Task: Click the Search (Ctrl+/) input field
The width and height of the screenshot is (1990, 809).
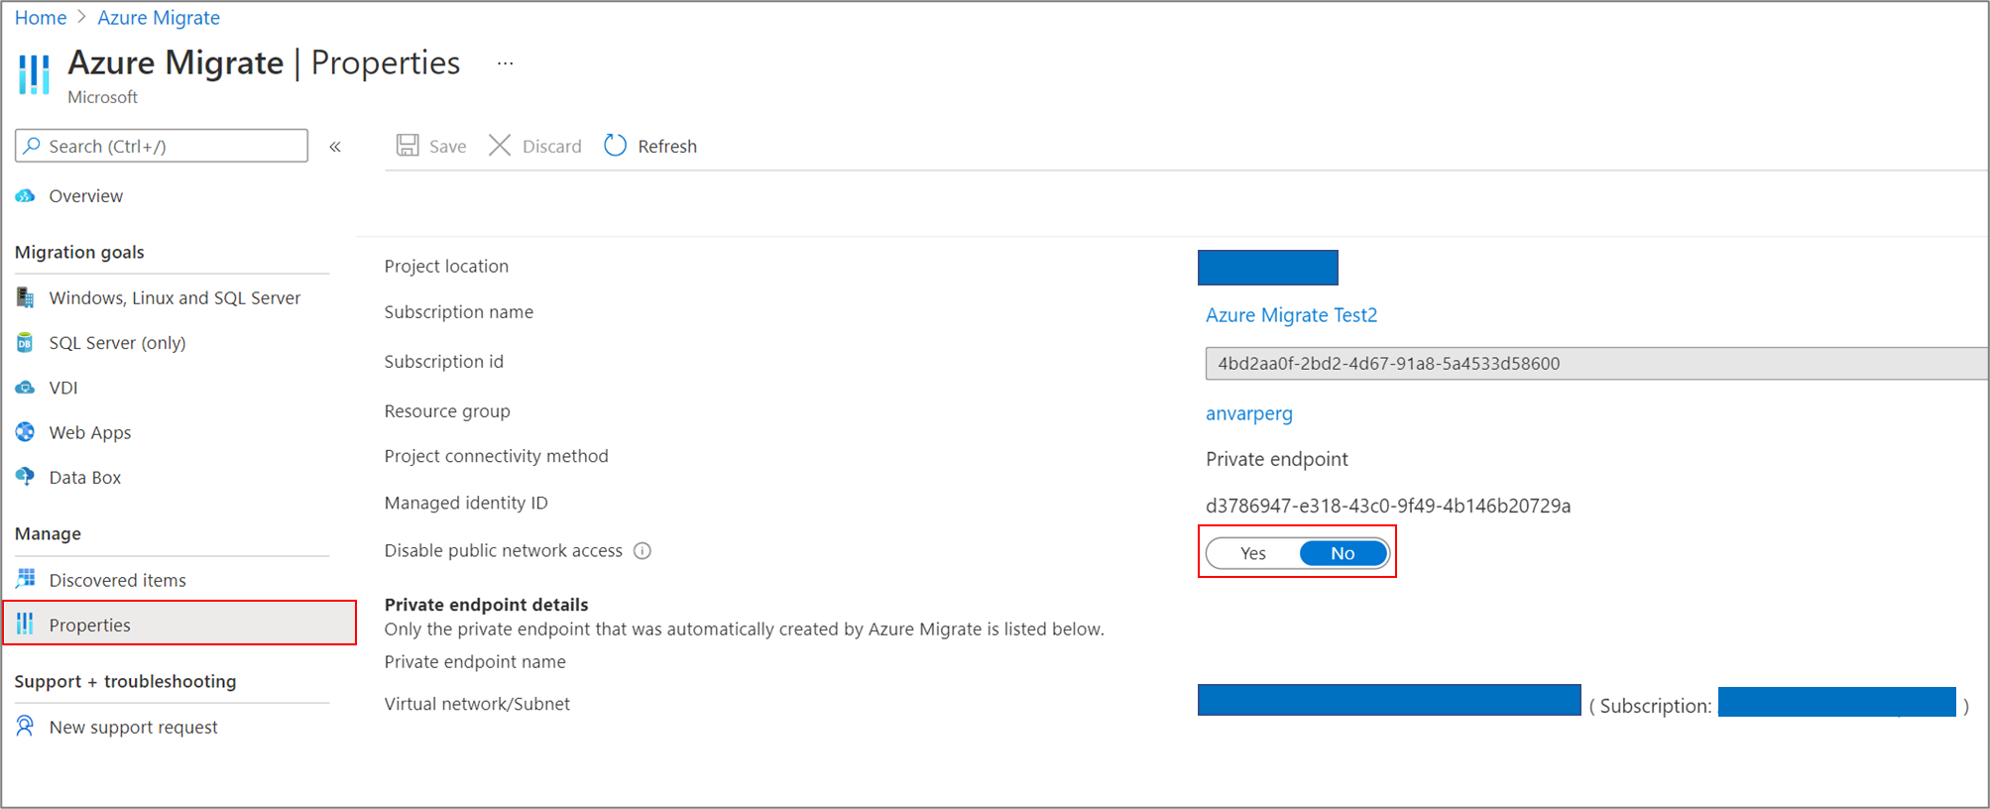Action: (161, 146)
